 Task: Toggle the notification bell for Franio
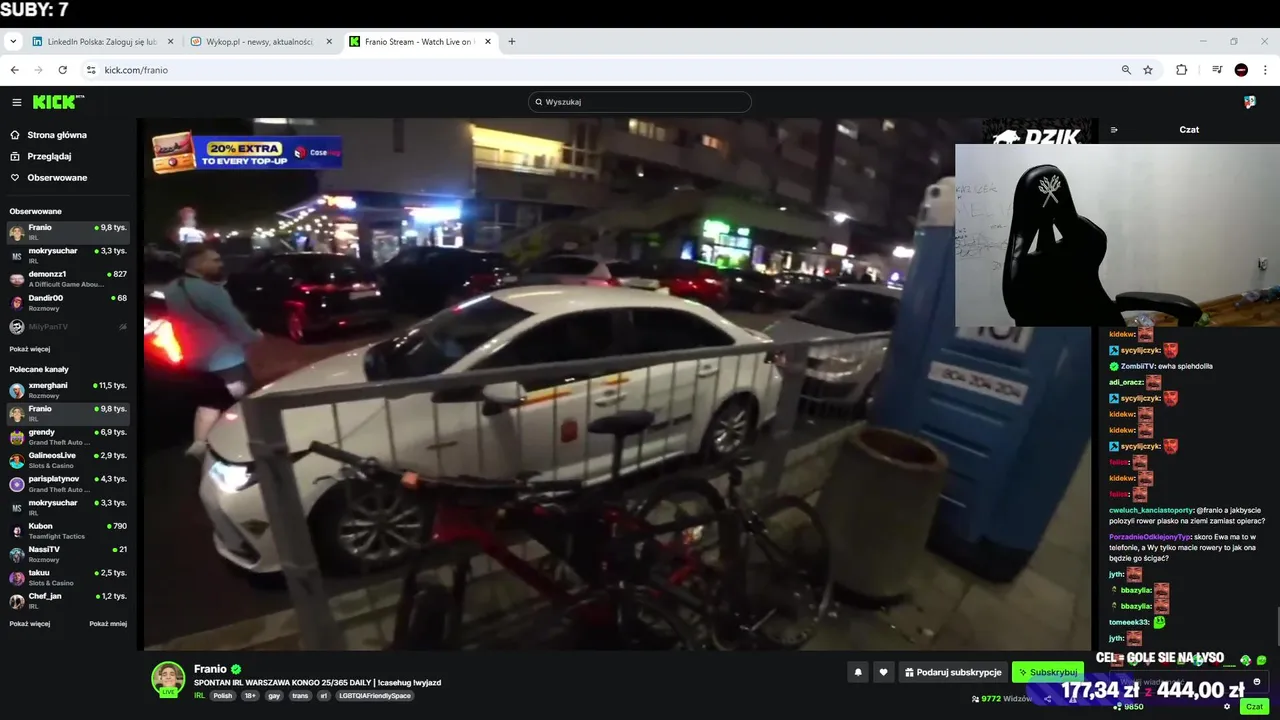point(858,673)
